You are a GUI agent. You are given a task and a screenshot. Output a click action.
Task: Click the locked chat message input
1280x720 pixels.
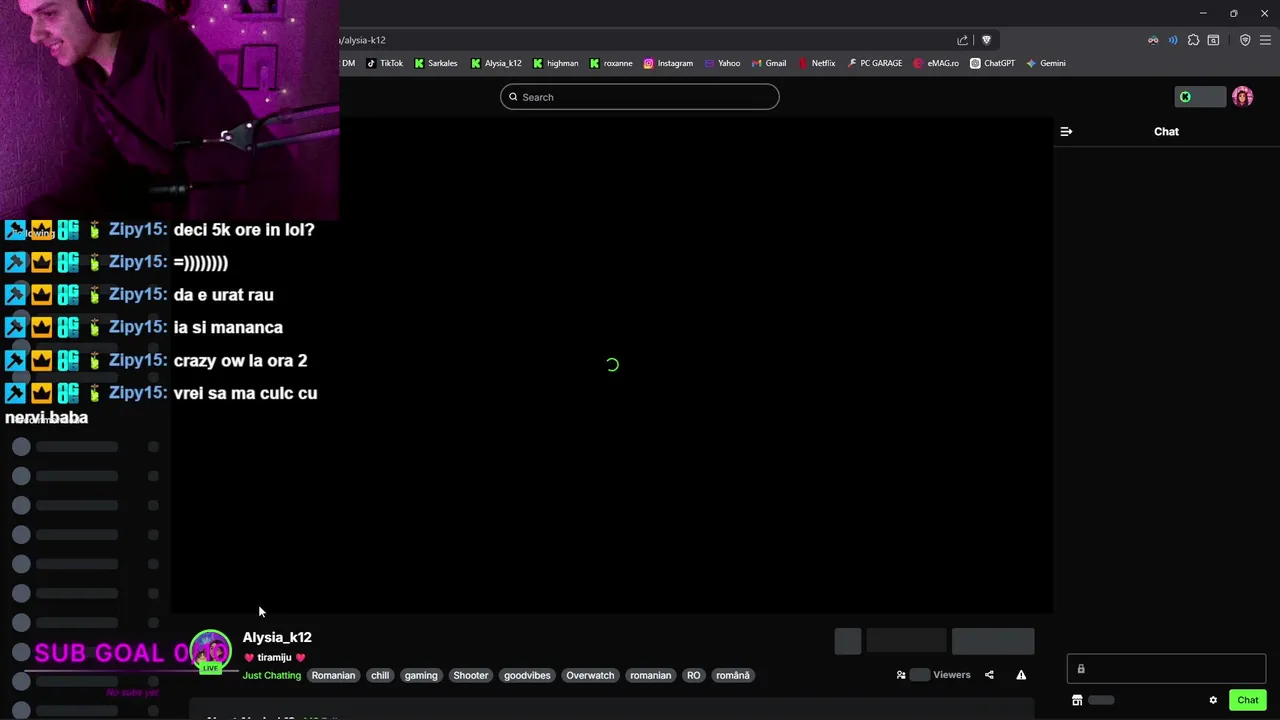[x=1166, y=668]
